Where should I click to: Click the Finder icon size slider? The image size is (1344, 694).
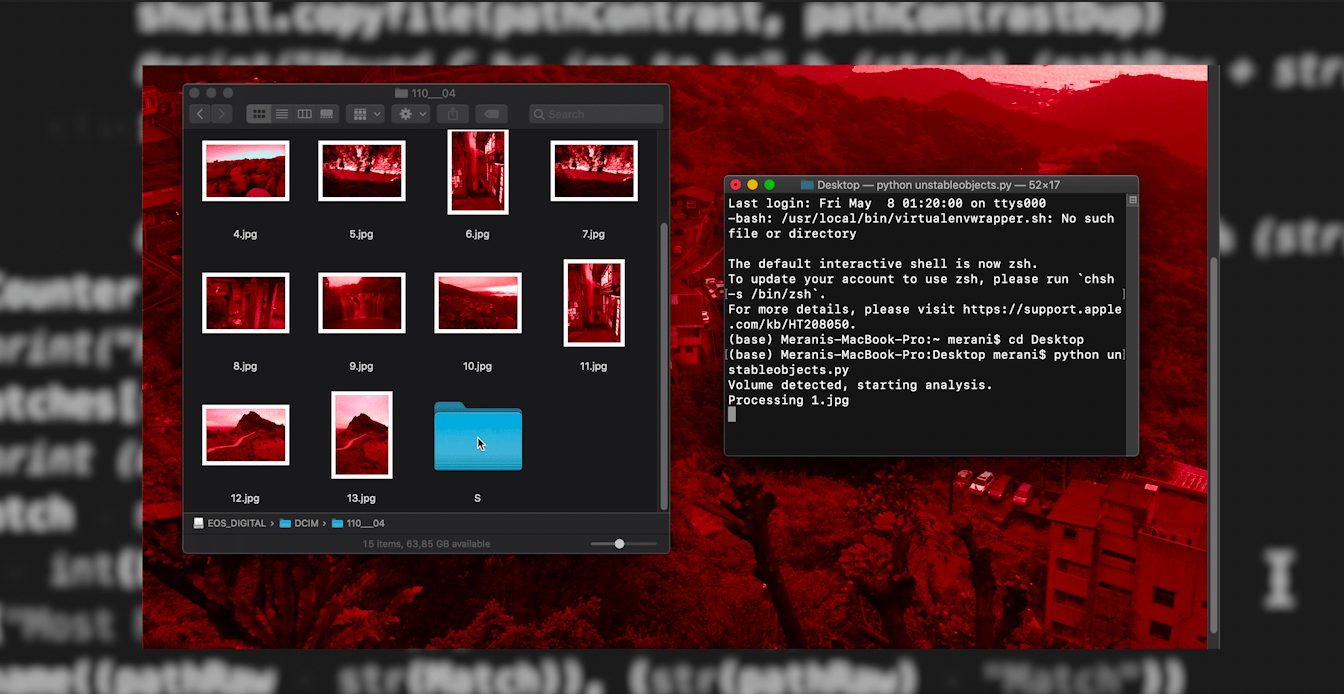619,544
